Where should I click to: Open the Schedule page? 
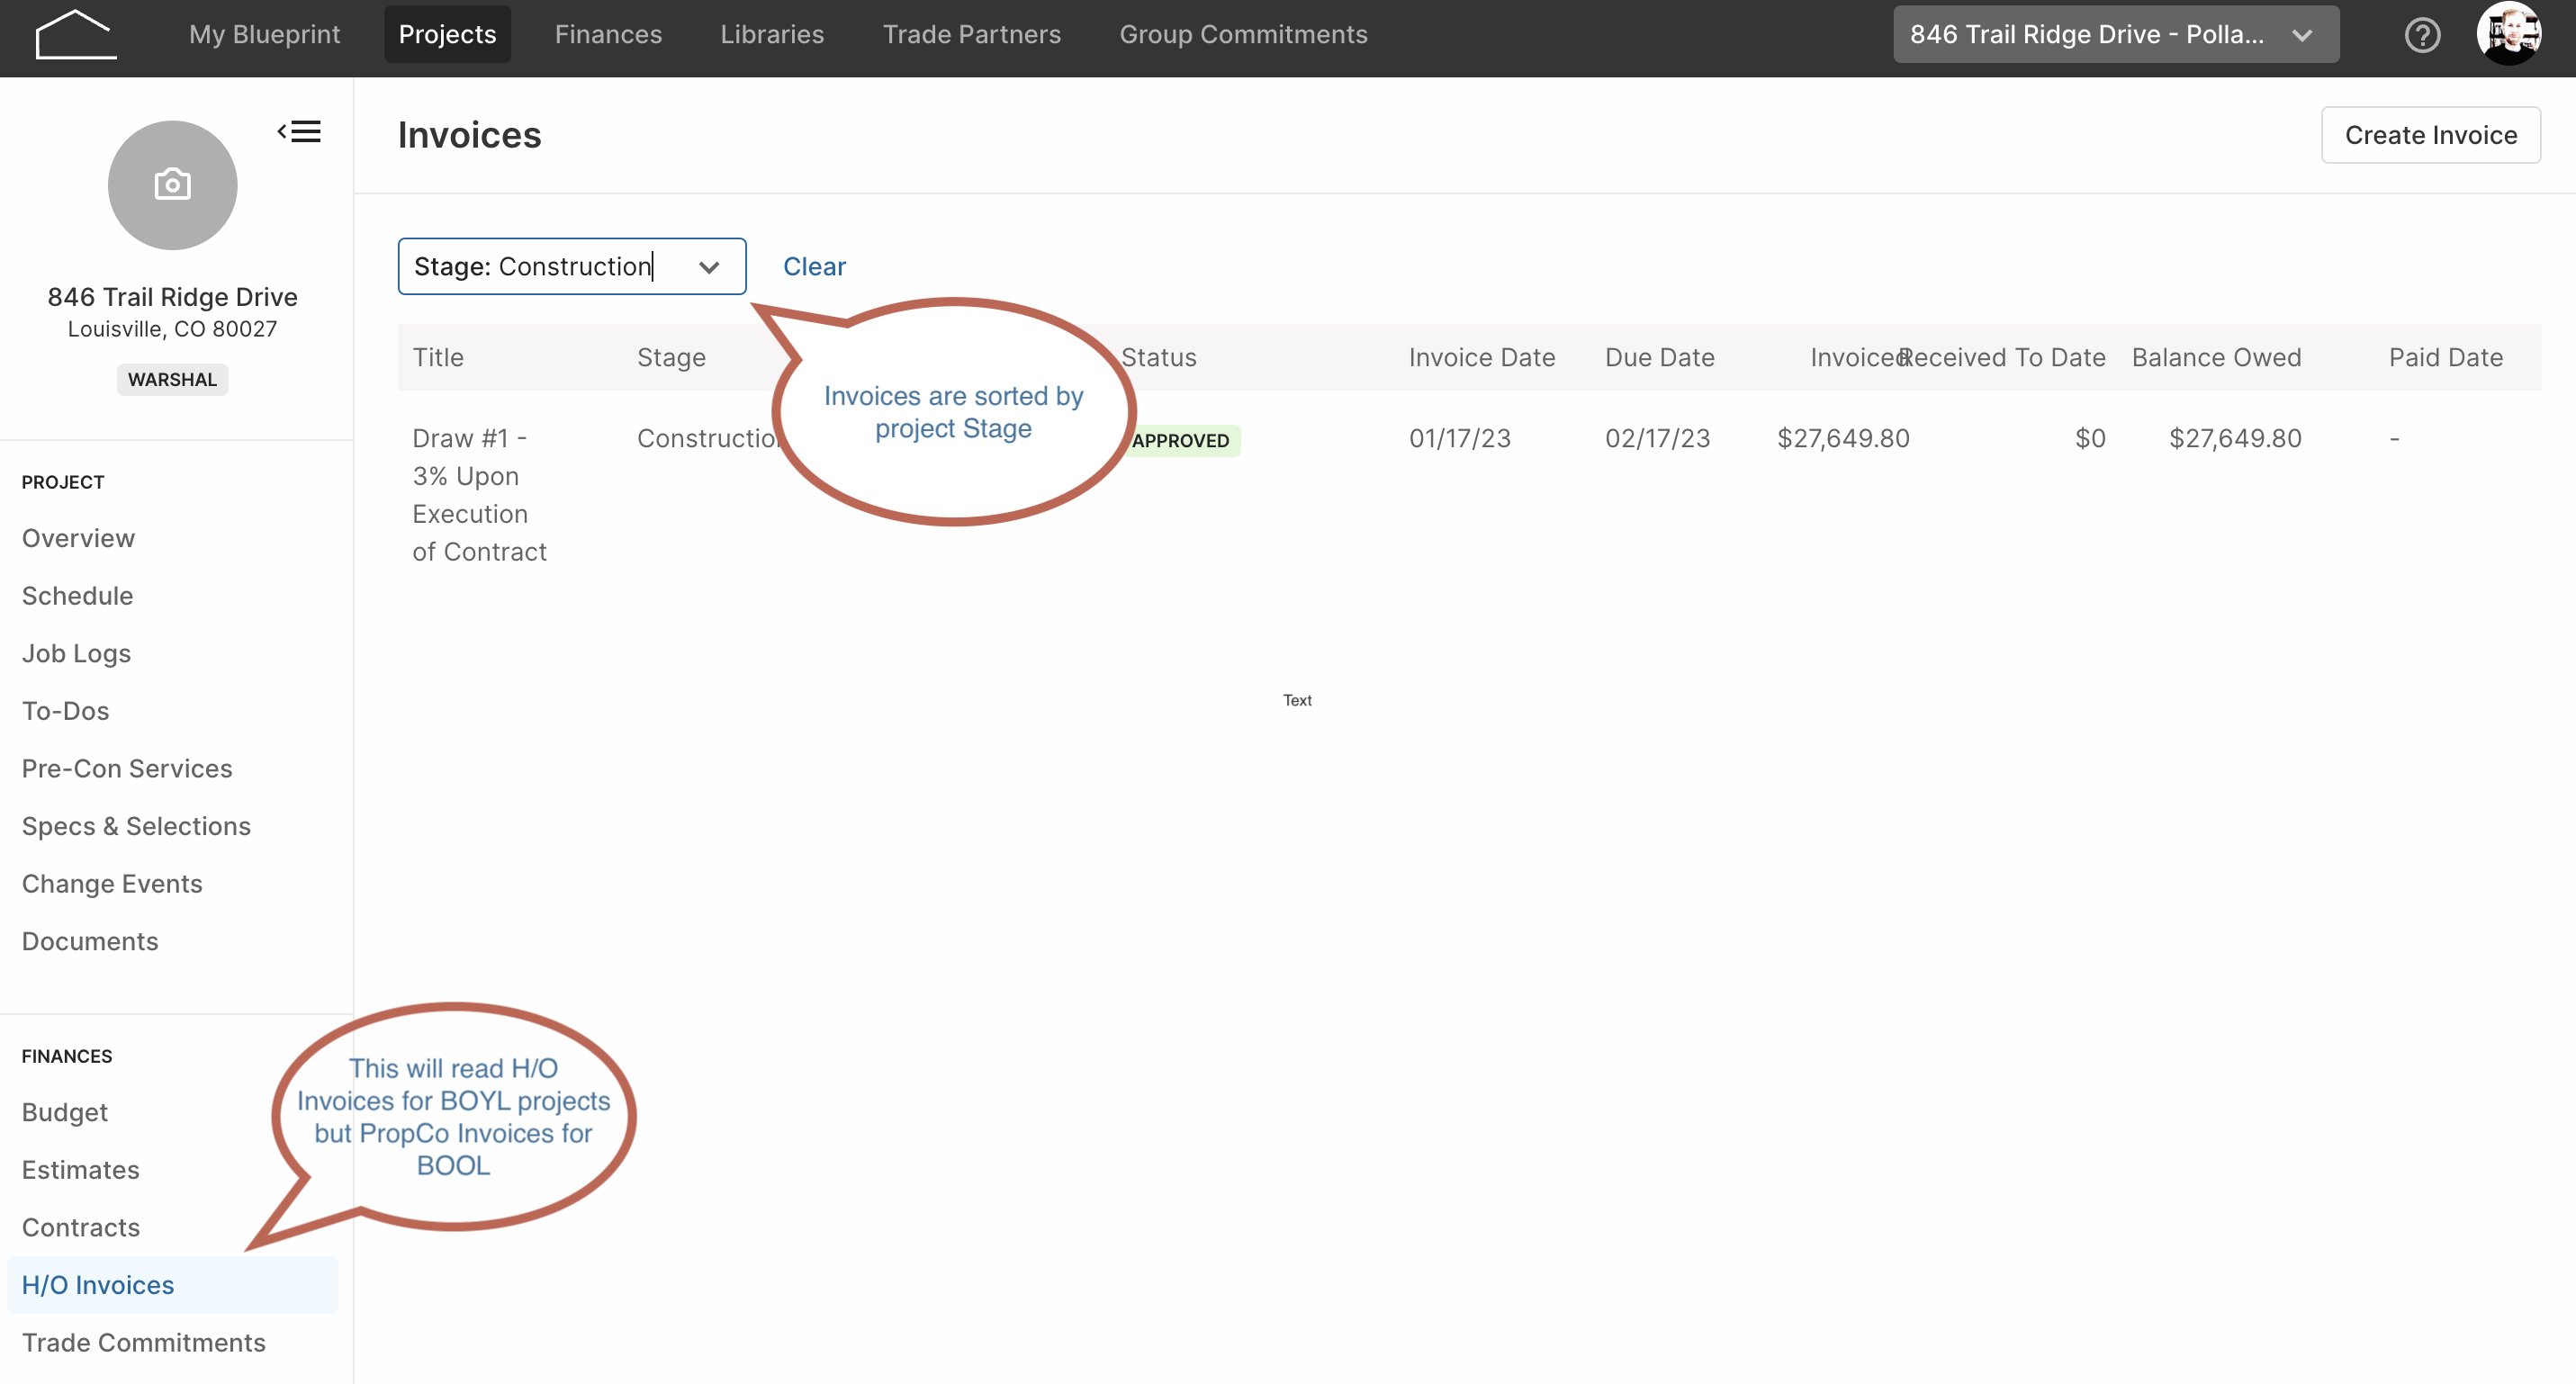[x=77, y=596]
